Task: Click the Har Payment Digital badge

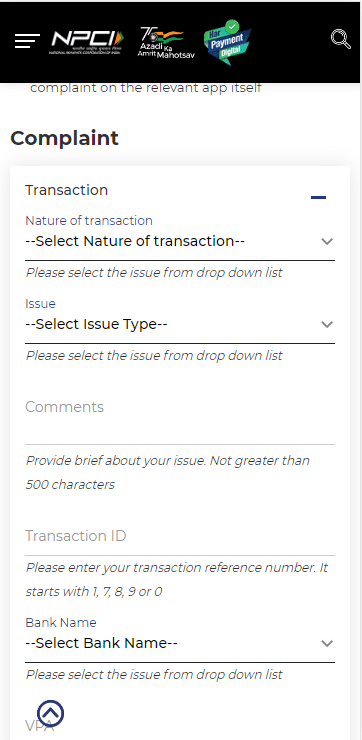Action: (227, 42)
